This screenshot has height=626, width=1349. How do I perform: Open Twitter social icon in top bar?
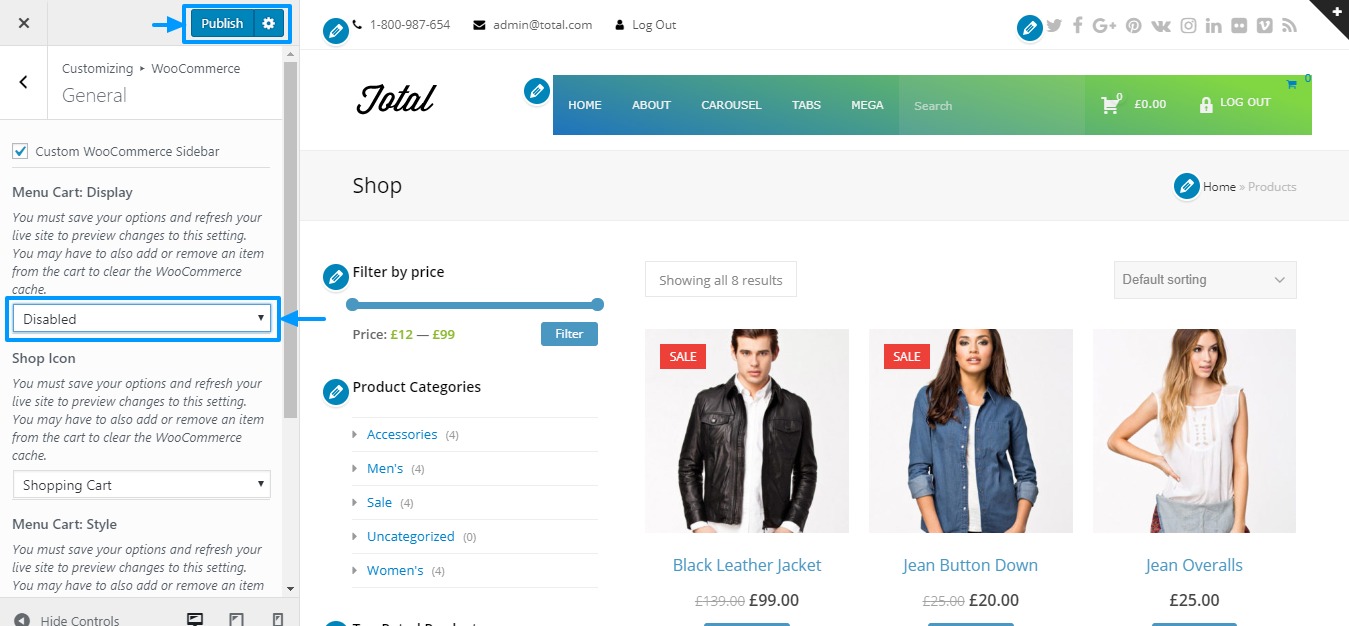click(x=1054, y=26)
